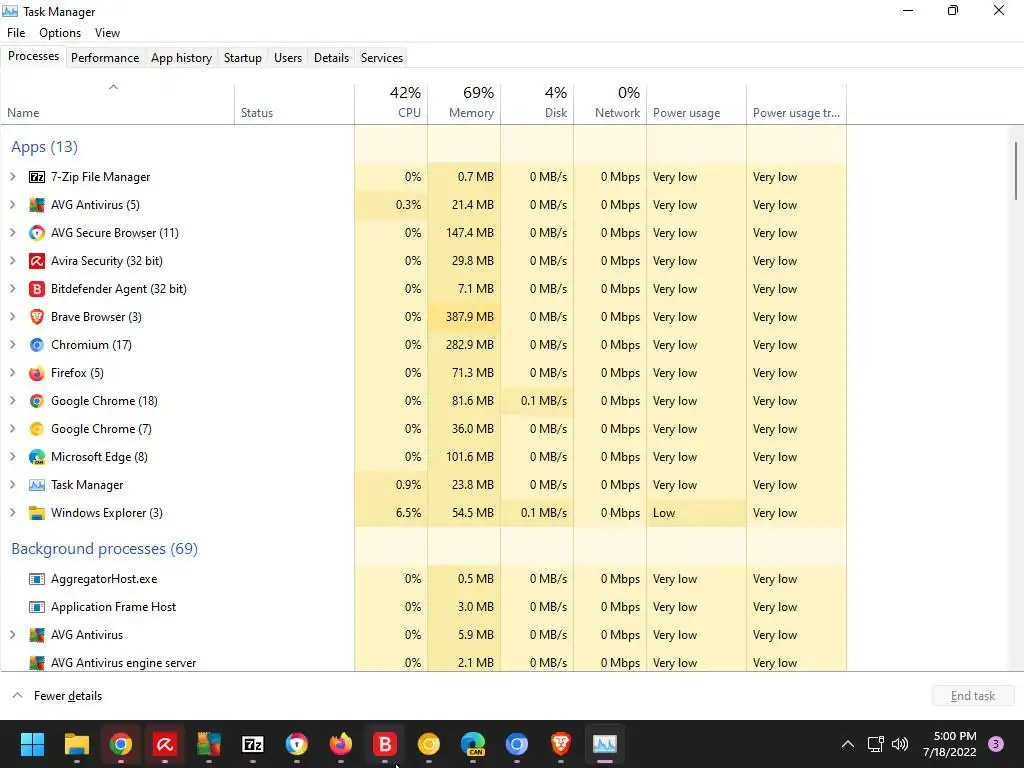Open File Explorer from the taskbar
This screenshot has height=768, width=1024.
coord(76,744)
